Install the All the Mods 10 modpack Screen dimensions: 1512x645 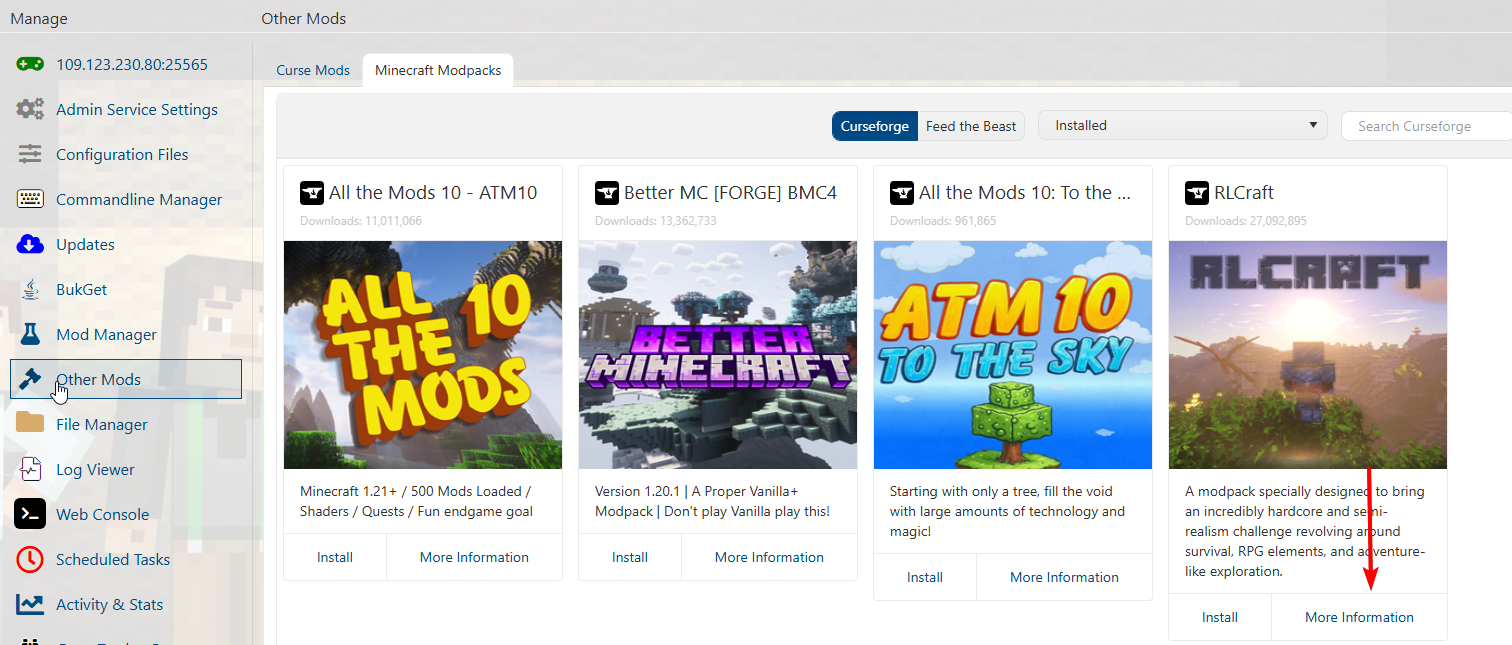click(335, 557)
